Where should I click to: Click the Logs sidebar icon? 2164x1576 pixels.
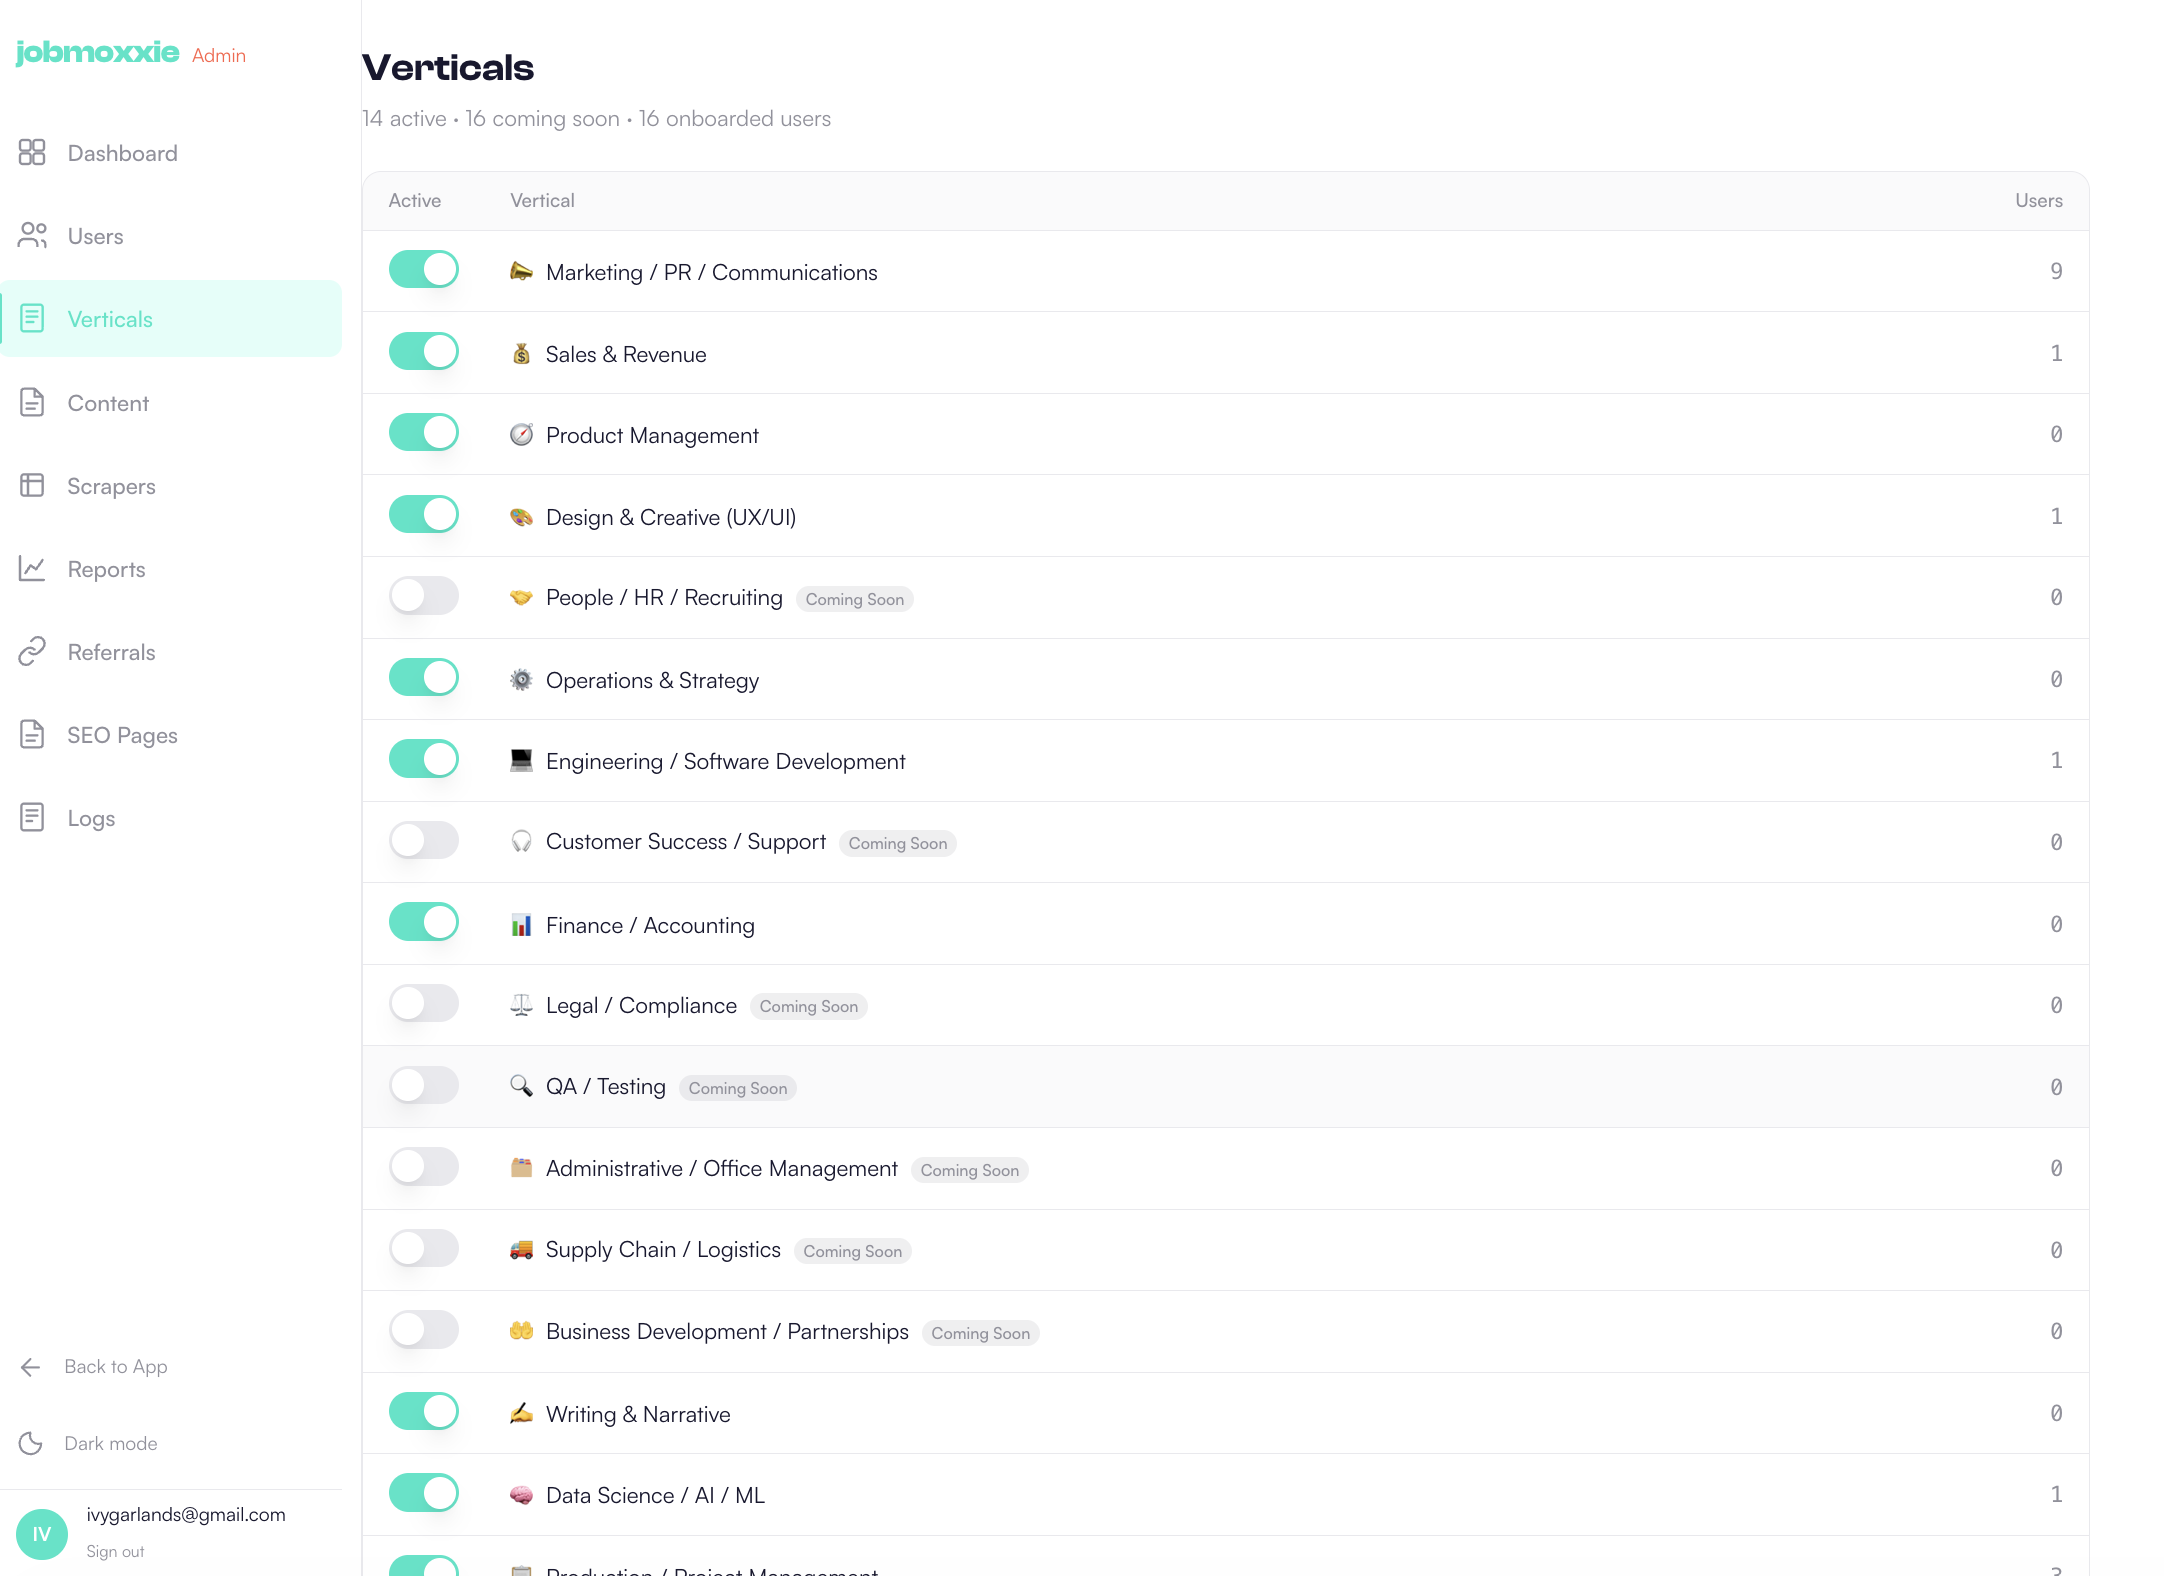32,818
